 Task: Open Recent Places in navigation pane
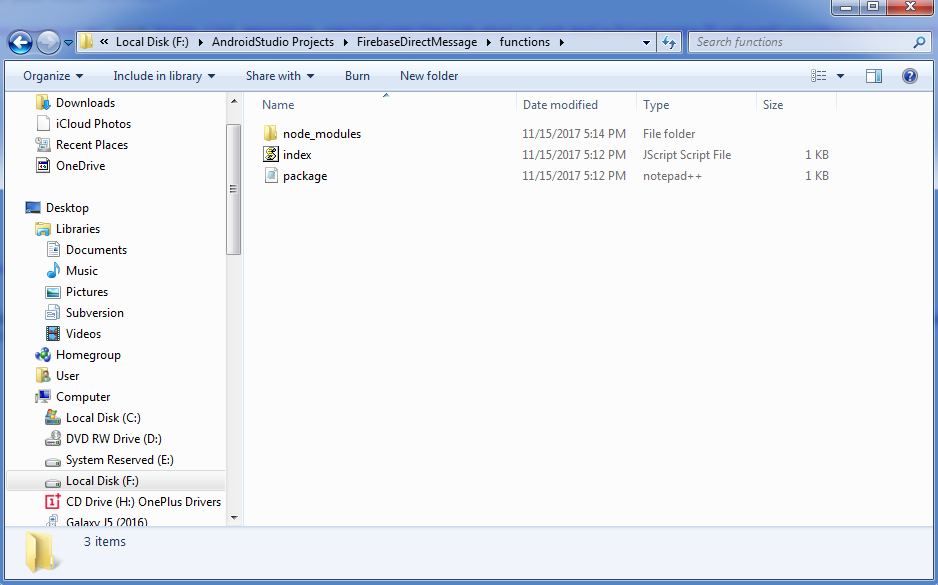point(92,145)
